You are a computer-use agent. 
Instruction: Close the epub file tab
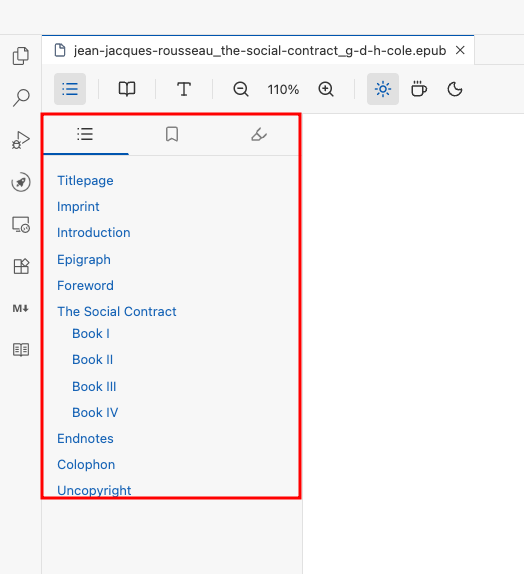coord(460,50)
